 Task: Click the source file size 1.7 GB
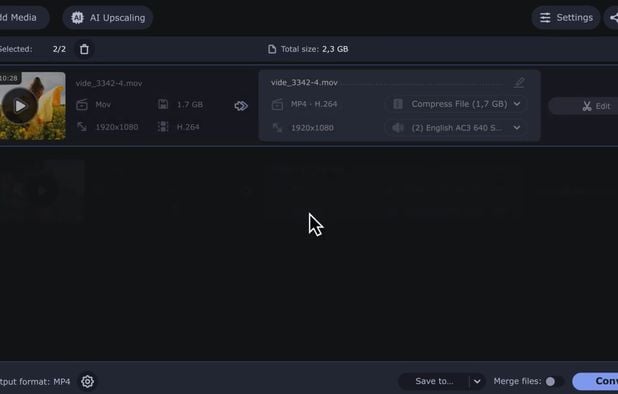[x=190, y=104]
